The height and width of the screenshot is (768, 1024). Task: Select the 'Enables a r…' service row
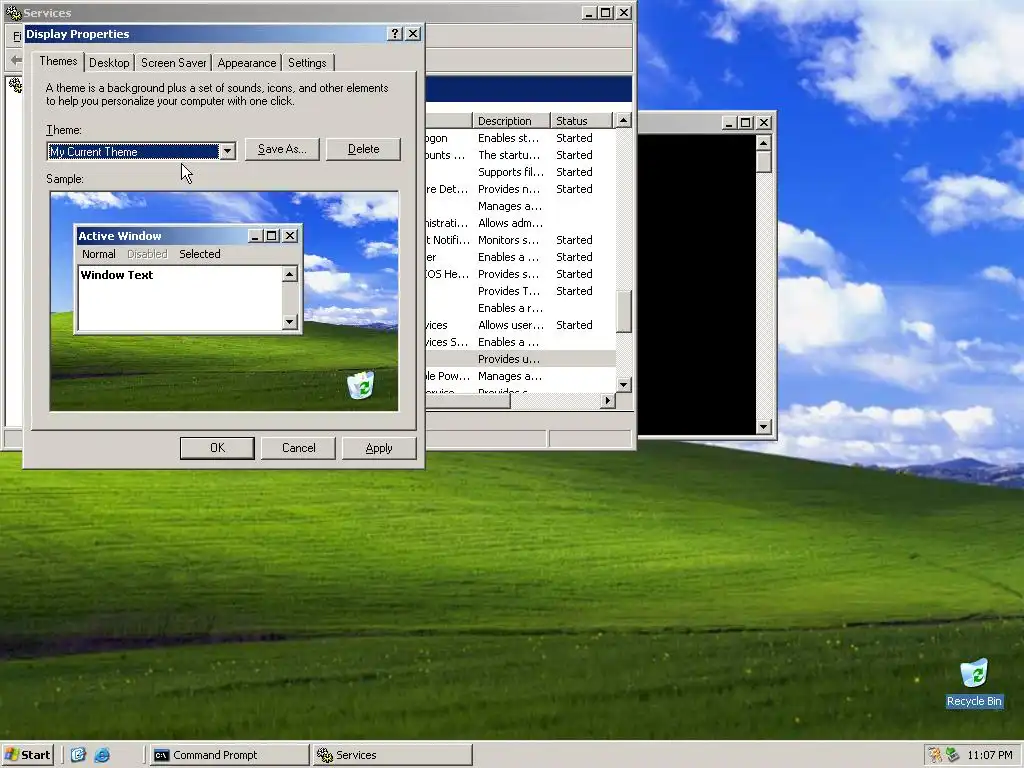pos(520,308)
